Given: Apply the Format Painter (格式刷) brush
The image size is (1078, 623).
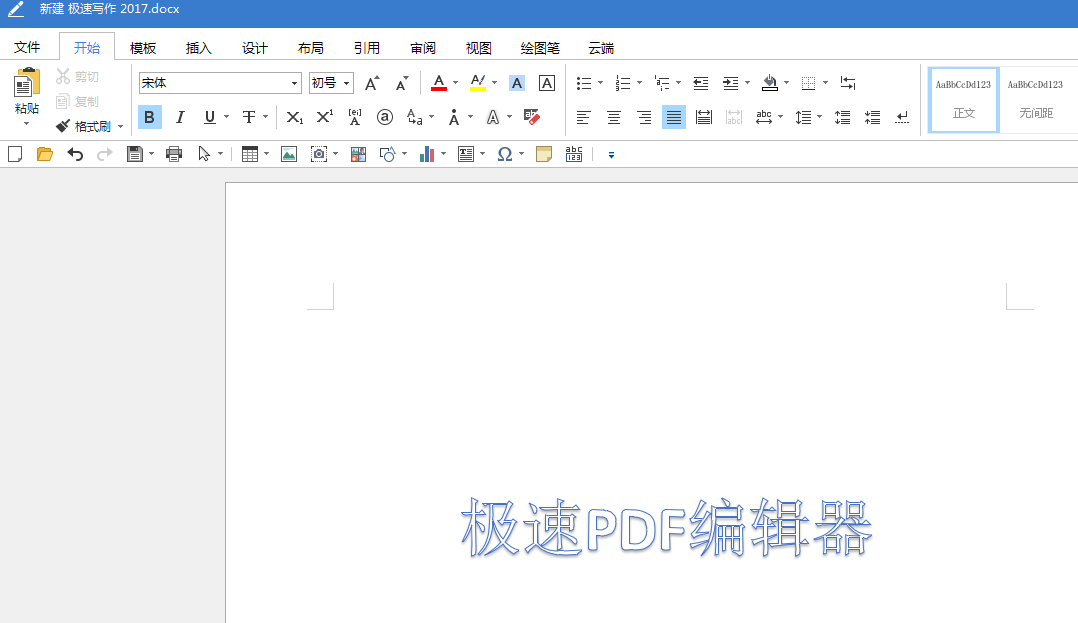Looking at the screenshot, I should point(83,127).
